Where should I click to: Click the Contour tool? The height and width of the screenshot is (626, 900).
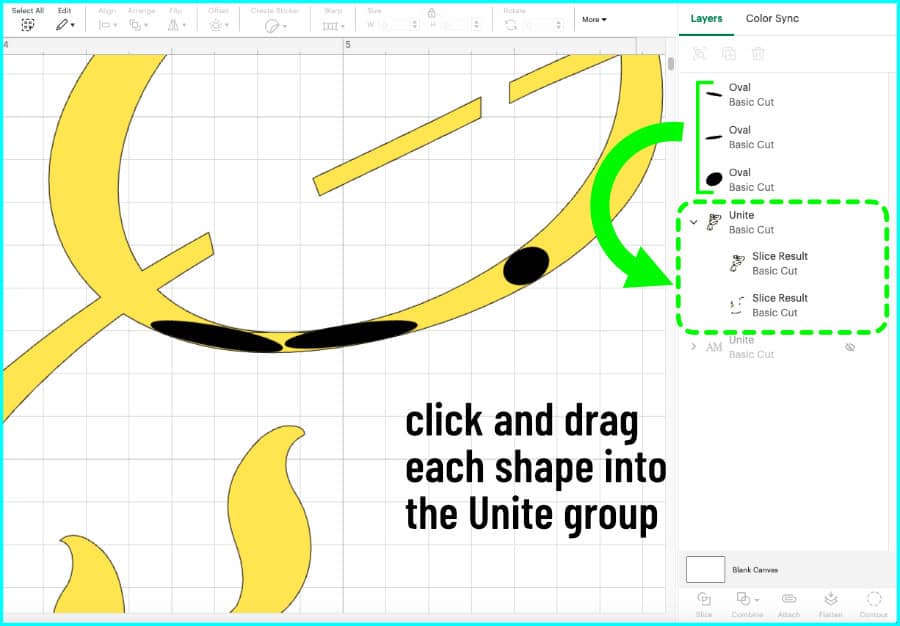coord(874,604)
